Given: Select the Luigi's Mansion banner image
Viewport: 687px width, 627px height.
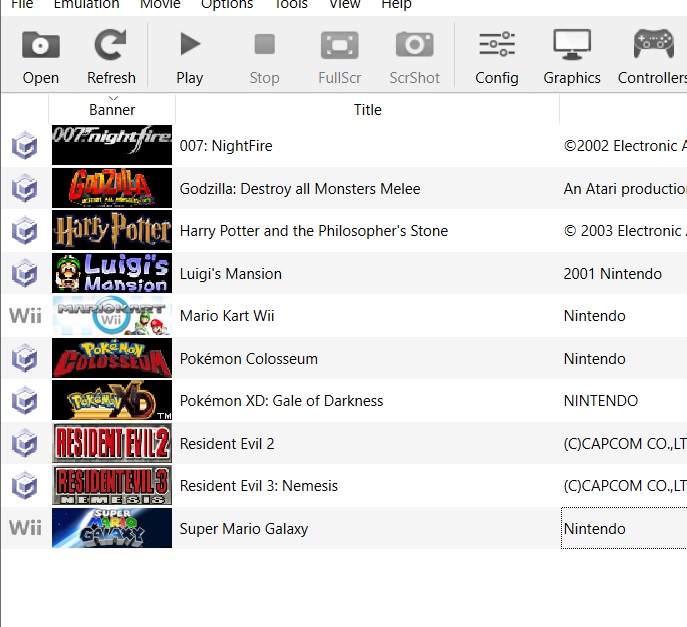Looking at the screenshot, I should (x=112, y=273).
